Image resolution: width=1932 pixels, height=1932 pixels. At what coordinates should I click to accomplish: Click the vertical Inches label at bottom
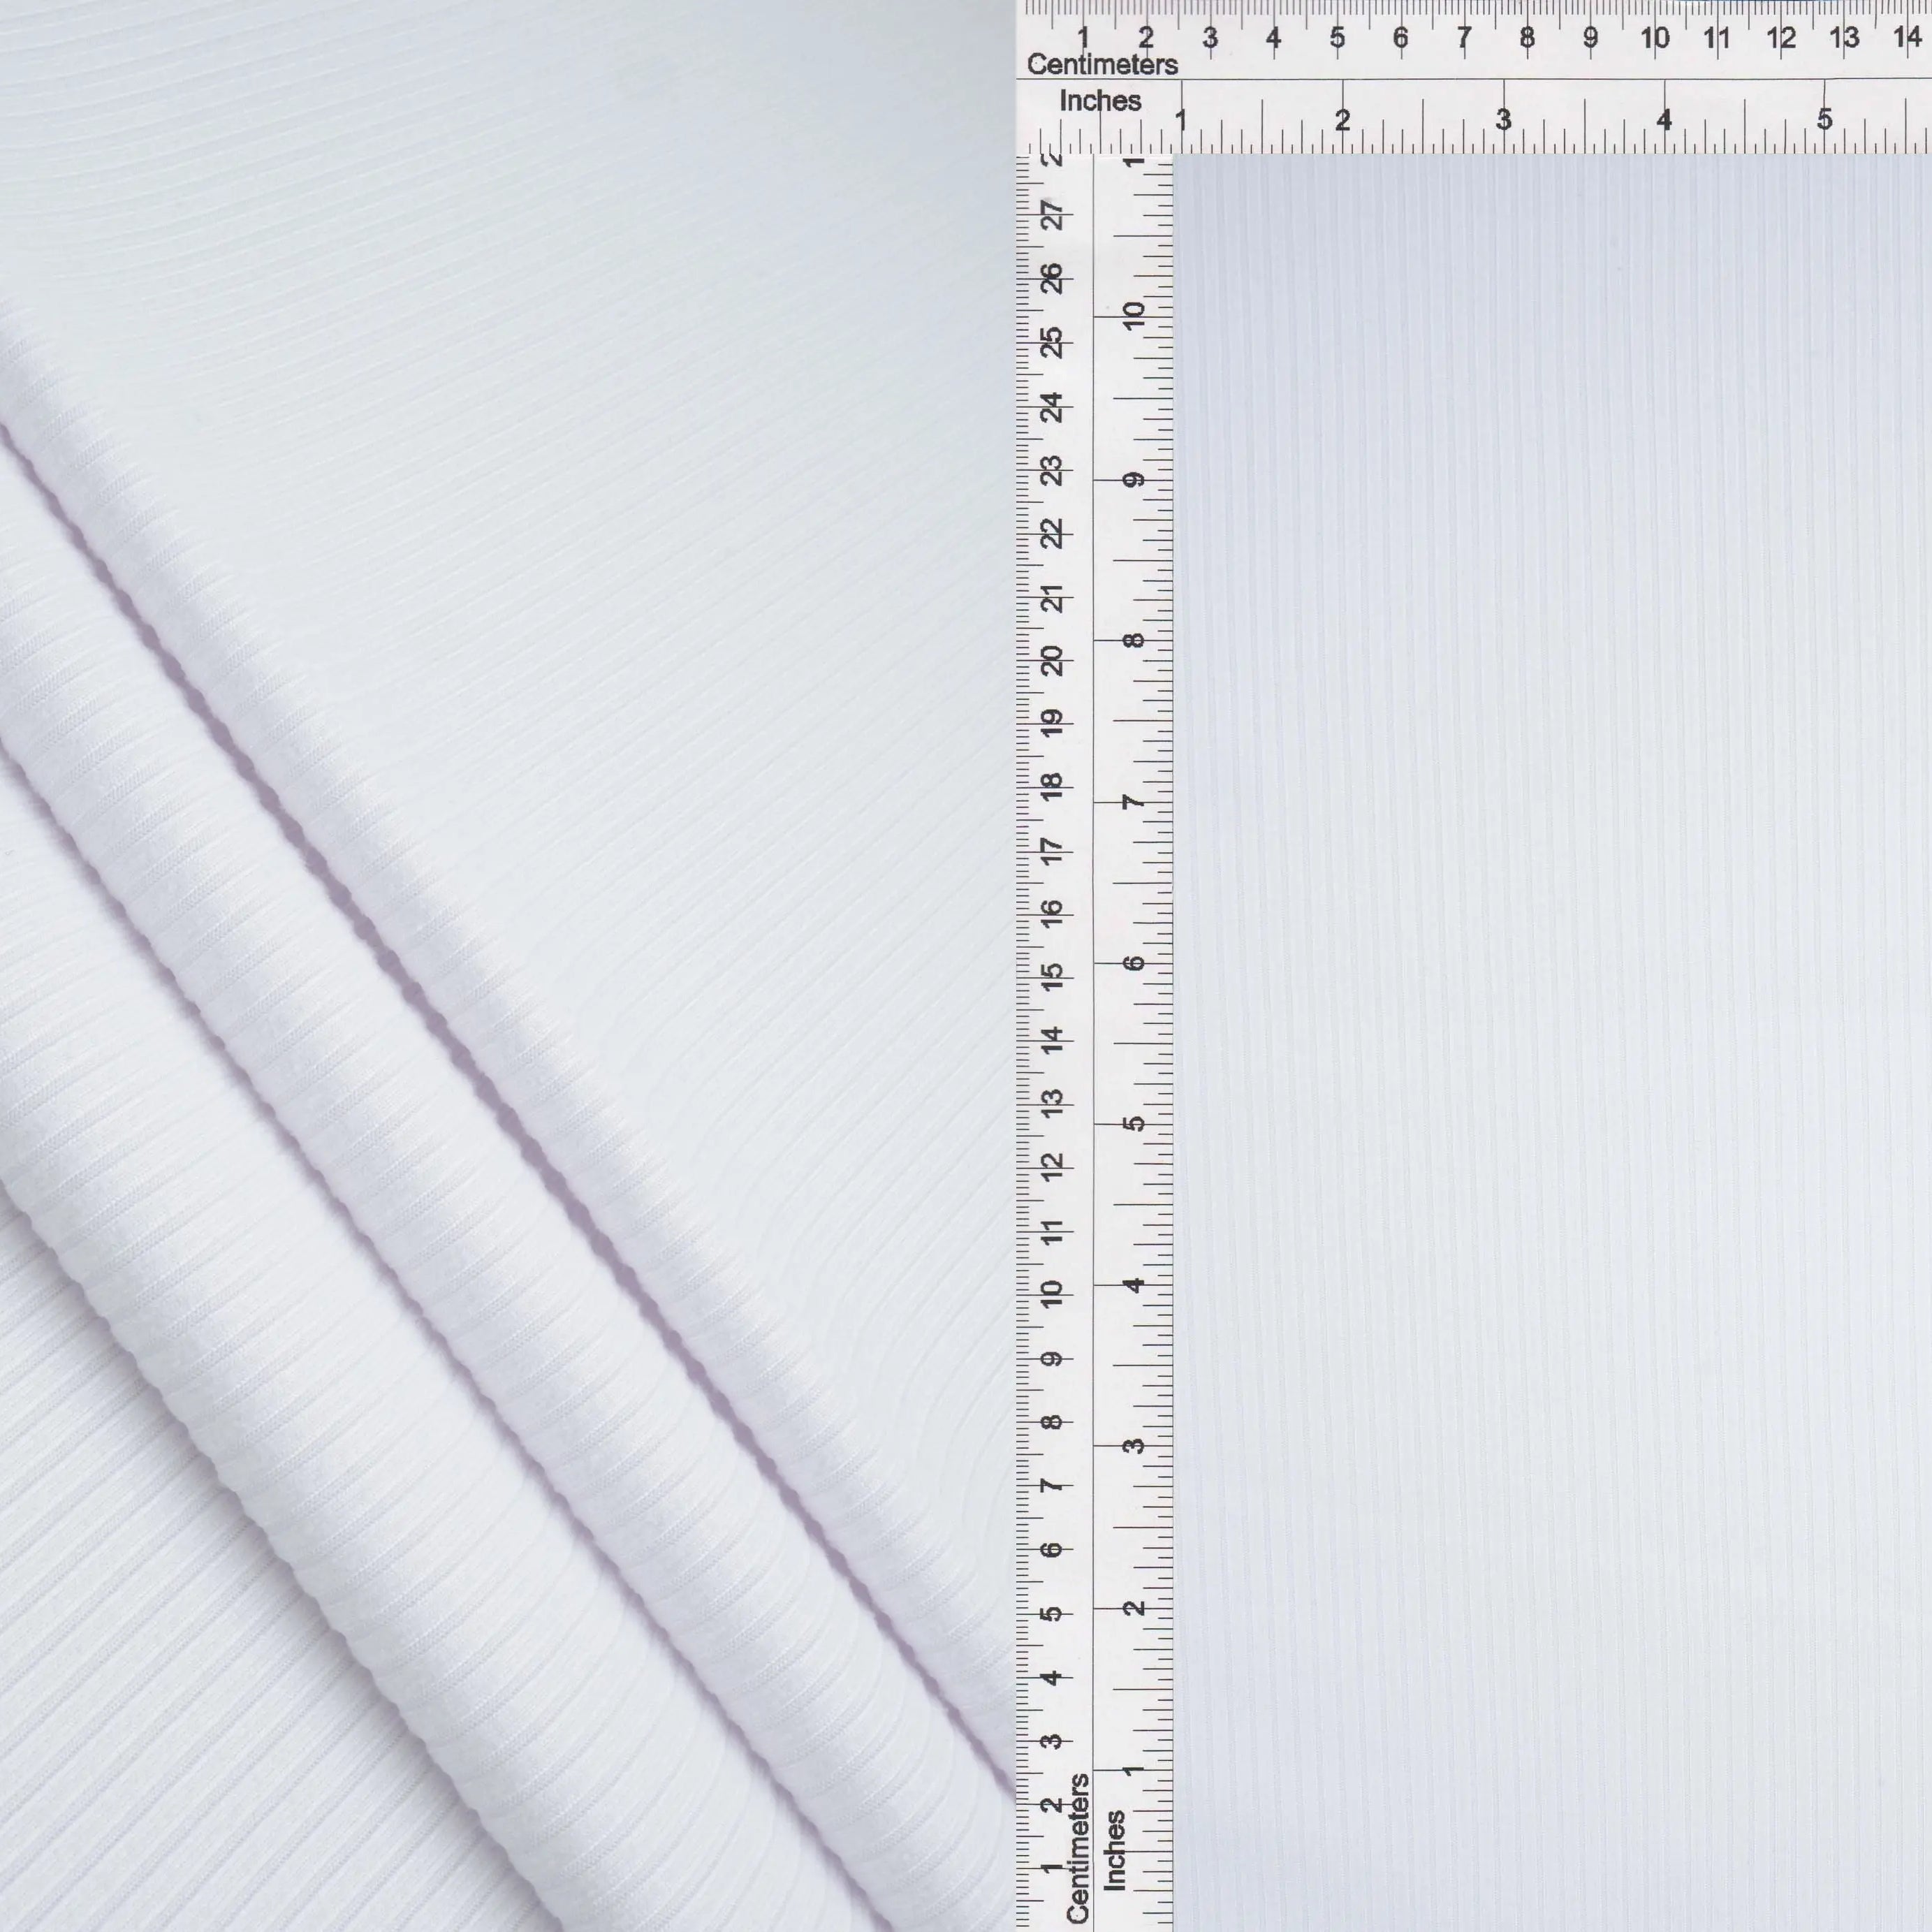pyautogui.click(x=1114, y=1850)
